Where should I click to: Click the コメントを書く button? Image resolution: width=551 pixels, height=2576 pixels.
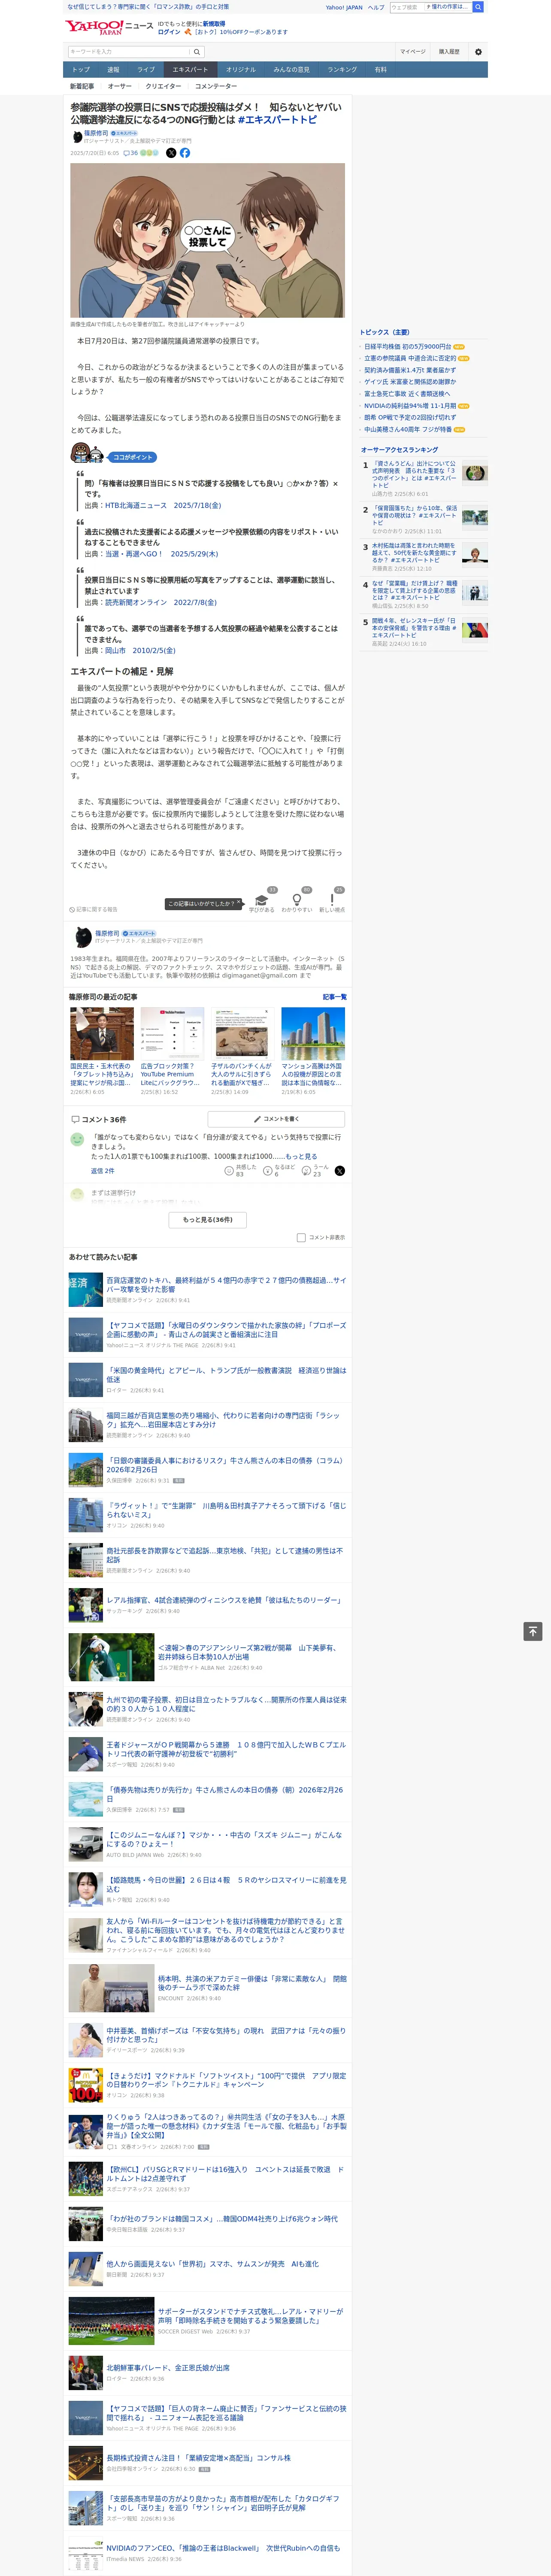click(276, 1119)
